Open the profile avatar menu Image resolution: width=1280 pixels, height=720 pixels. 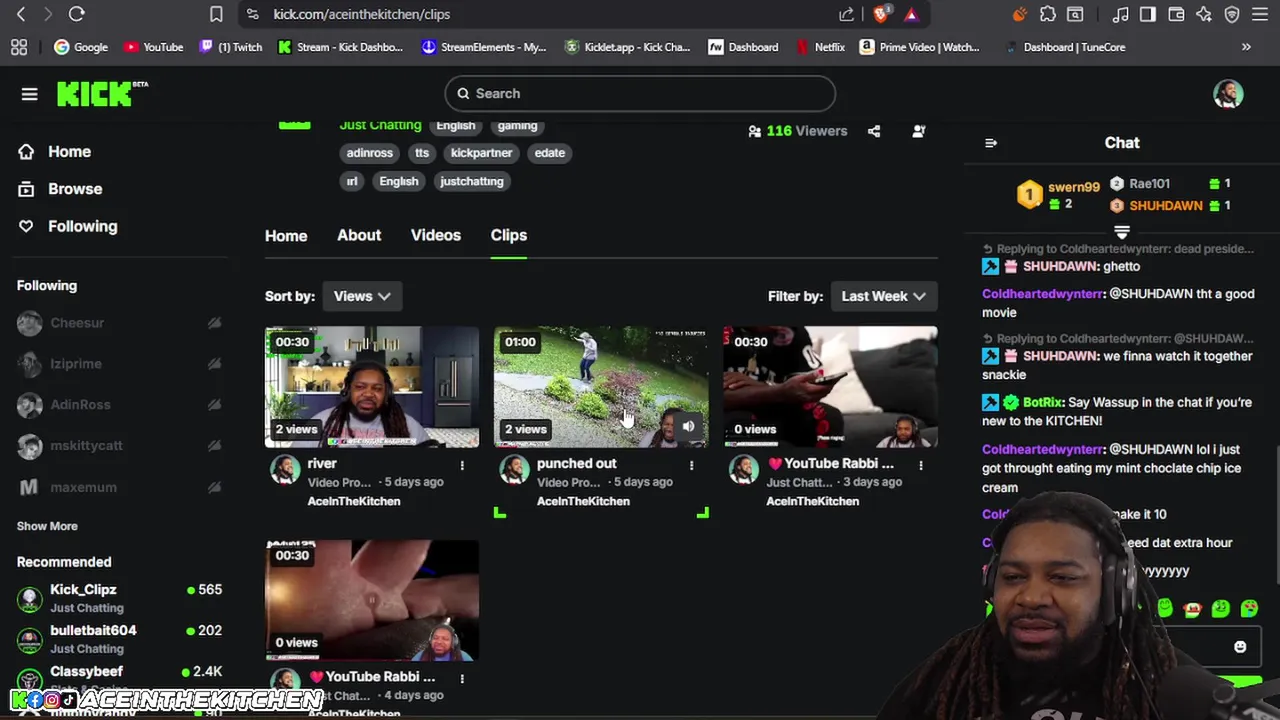1228,94
